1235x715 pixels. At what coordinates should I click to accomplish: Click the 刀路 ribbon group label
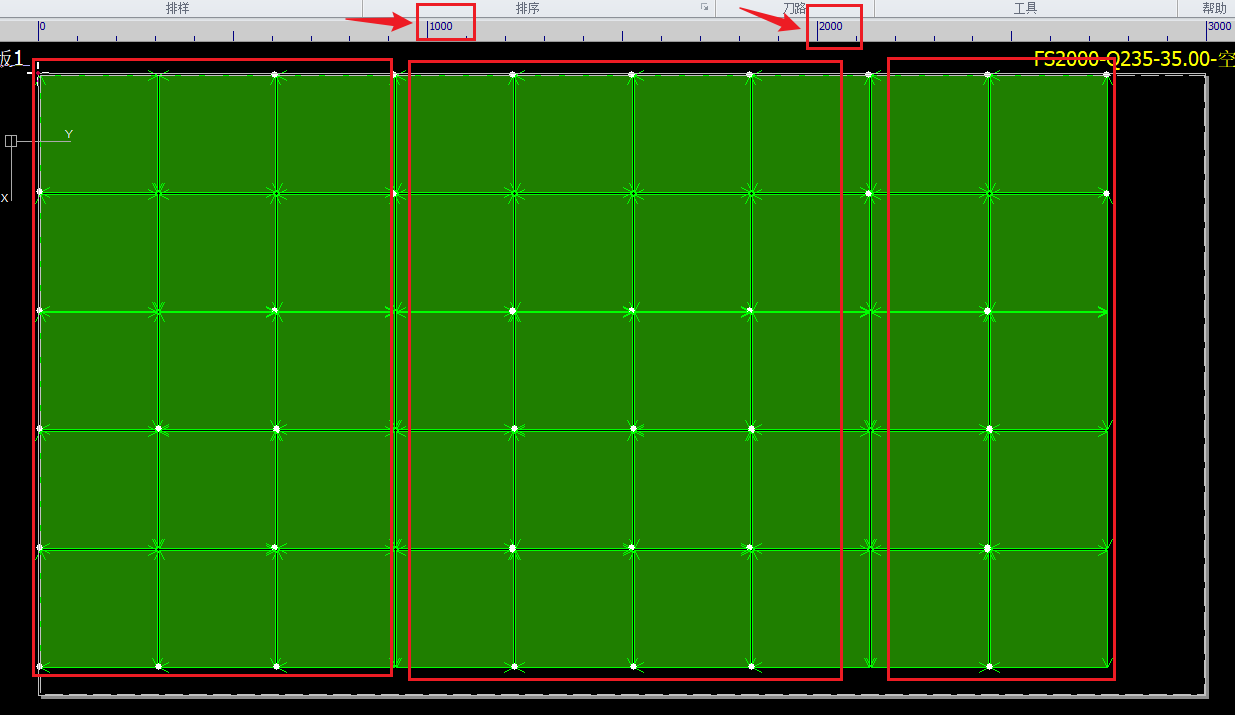tap(795, 8)
